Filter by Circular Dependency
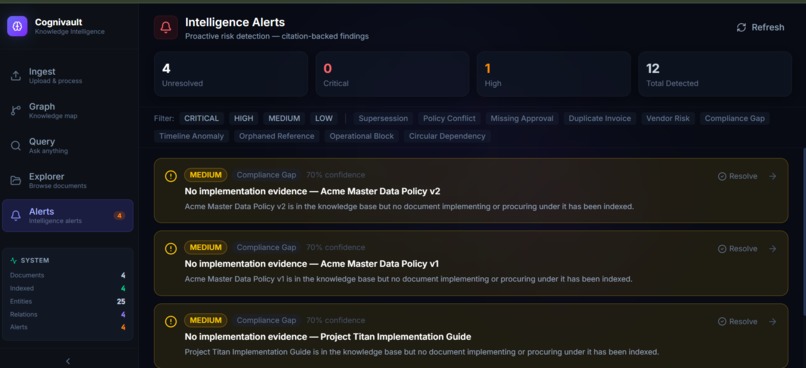This screenshot has height=368, width=806. pyautogui.click(x=447, y=136)
